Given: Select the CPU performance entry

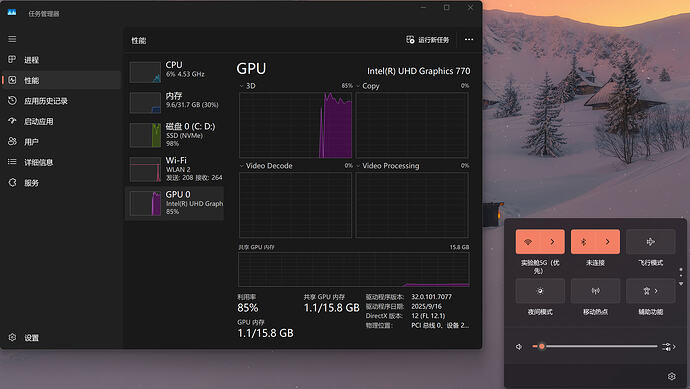Looking at the screenshot, I should 175,71.
